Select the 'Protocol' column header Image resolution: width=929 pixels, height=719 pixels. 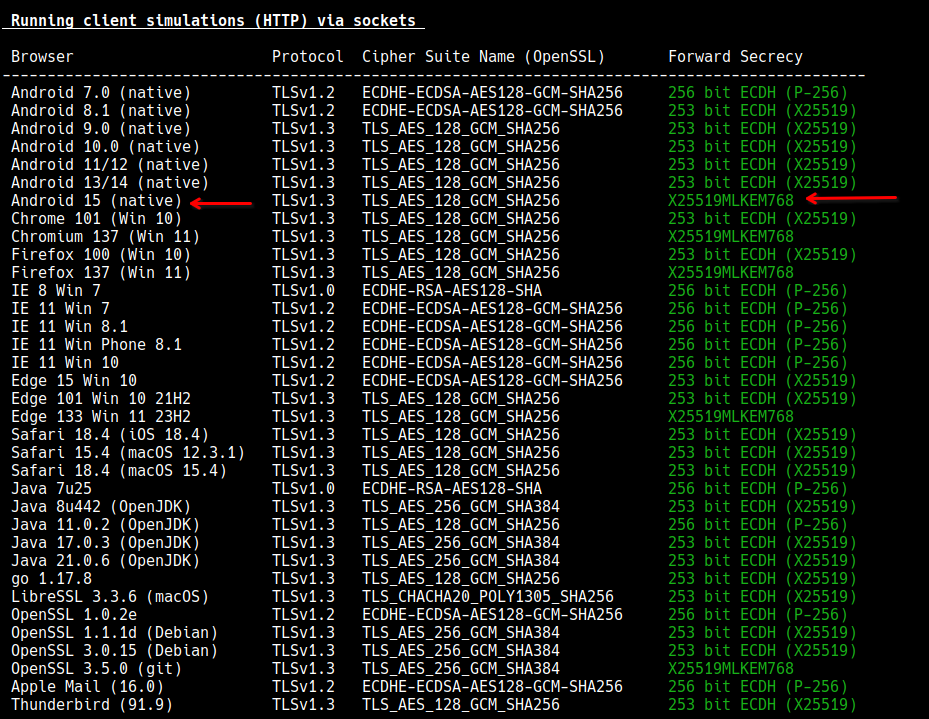click(307, 57)
